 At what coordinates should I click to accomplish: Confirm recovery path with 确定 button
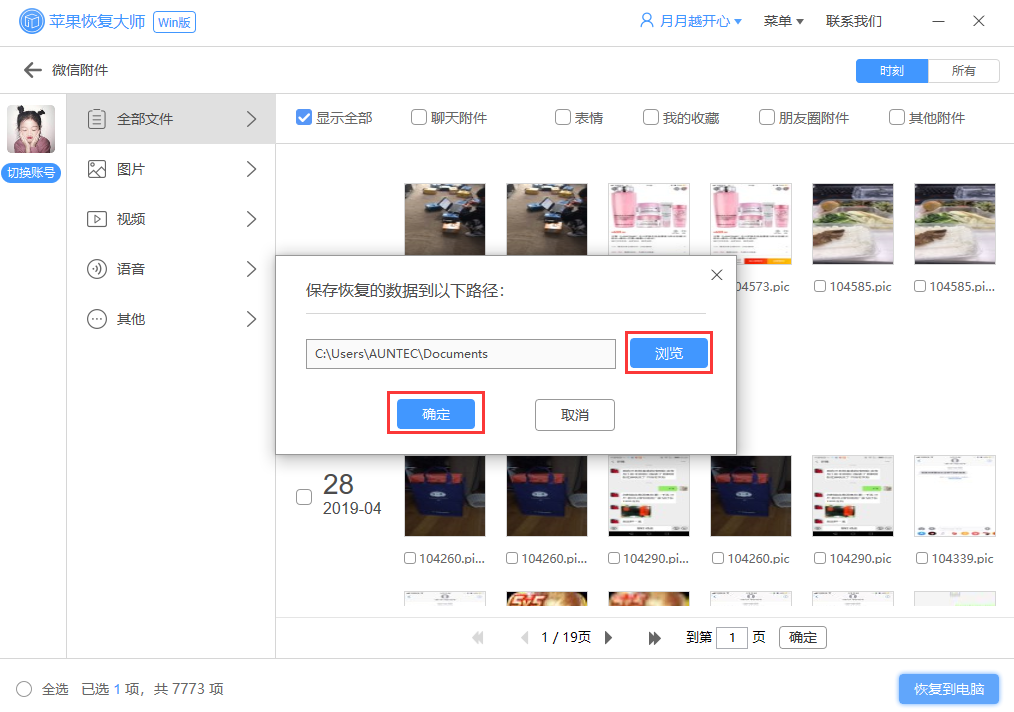(435, 414)
